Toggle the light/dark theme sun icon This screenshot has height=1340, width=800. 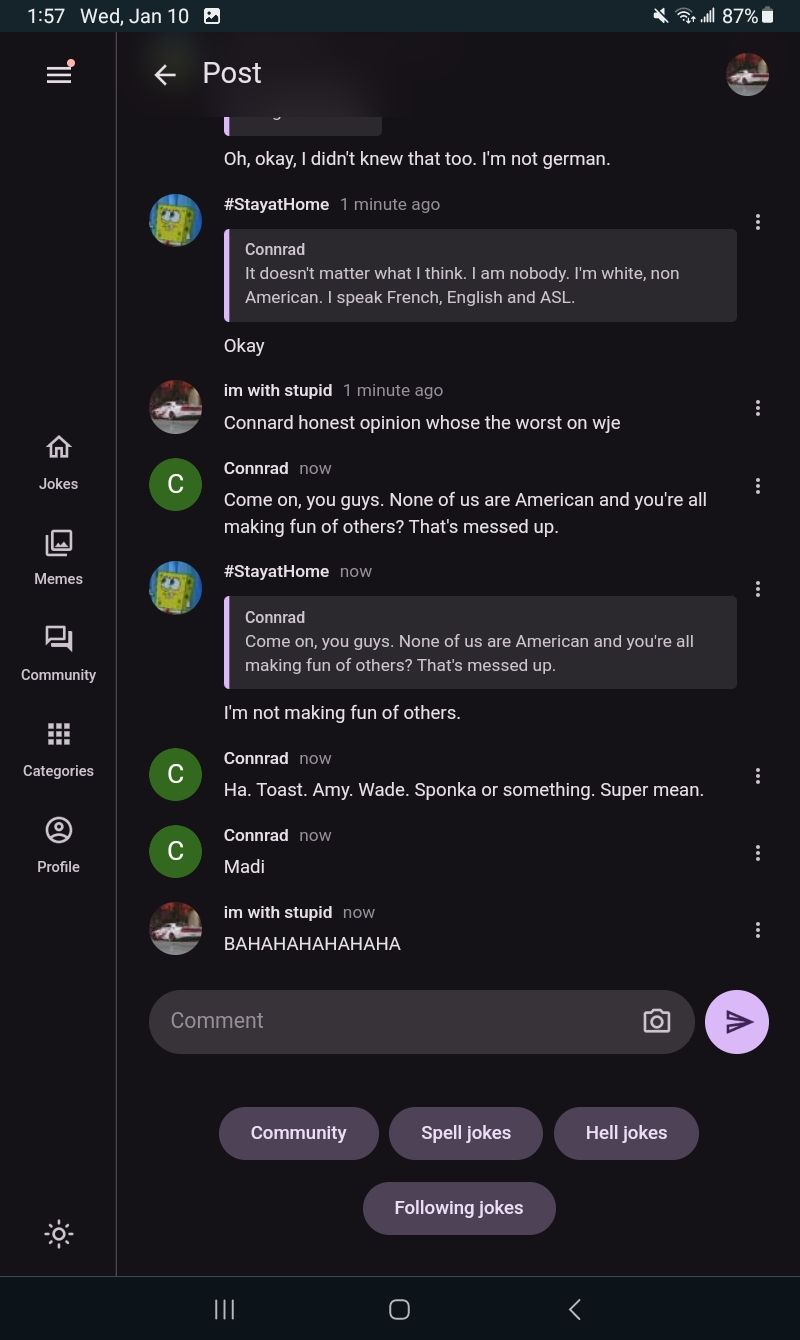pyautogui.click(x=59, y=1234)
